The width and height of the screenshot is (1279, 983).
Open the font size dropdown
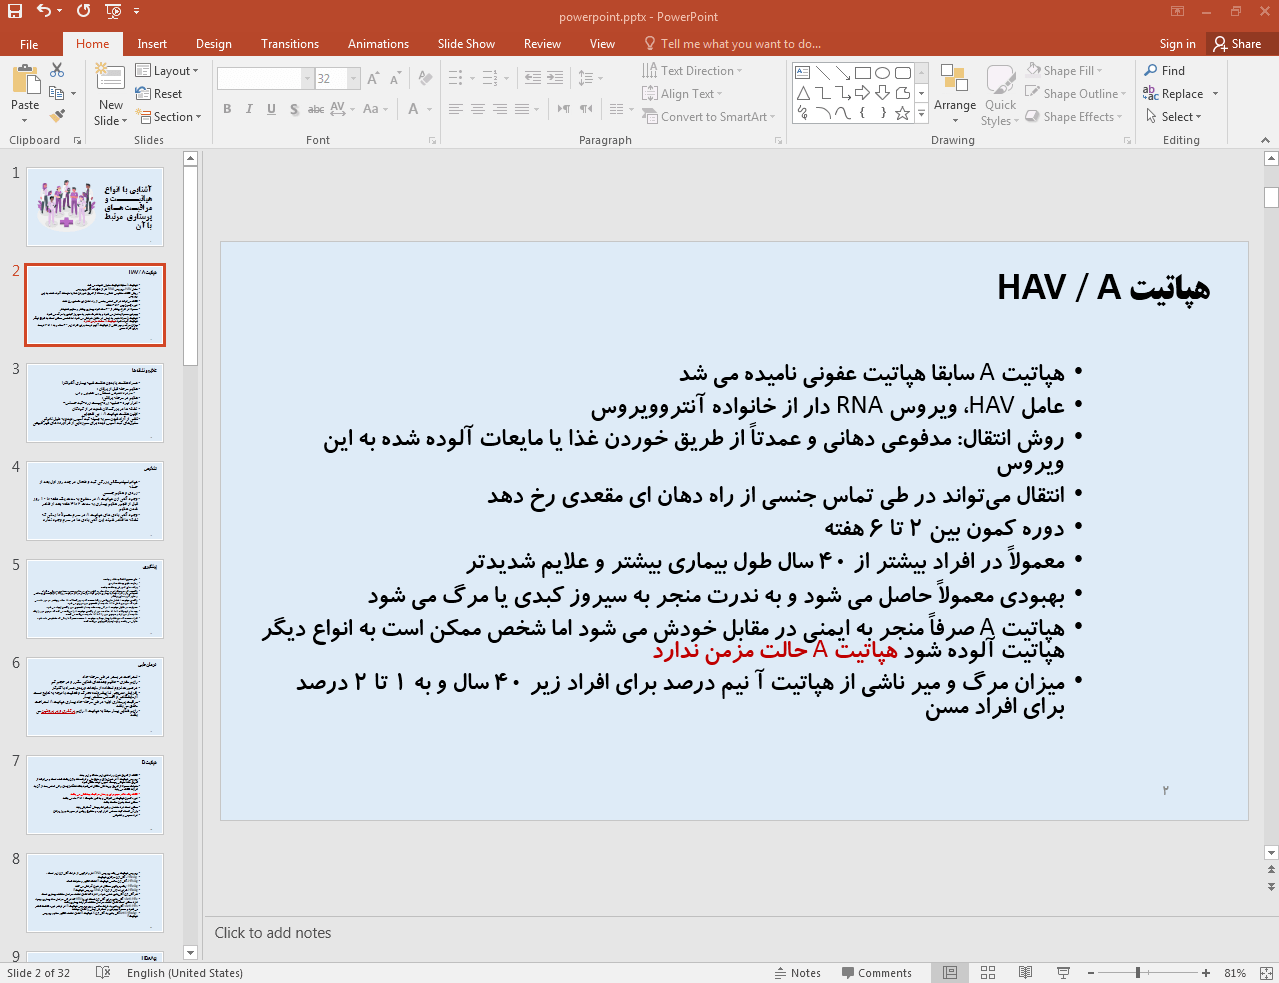pos(353,79)
